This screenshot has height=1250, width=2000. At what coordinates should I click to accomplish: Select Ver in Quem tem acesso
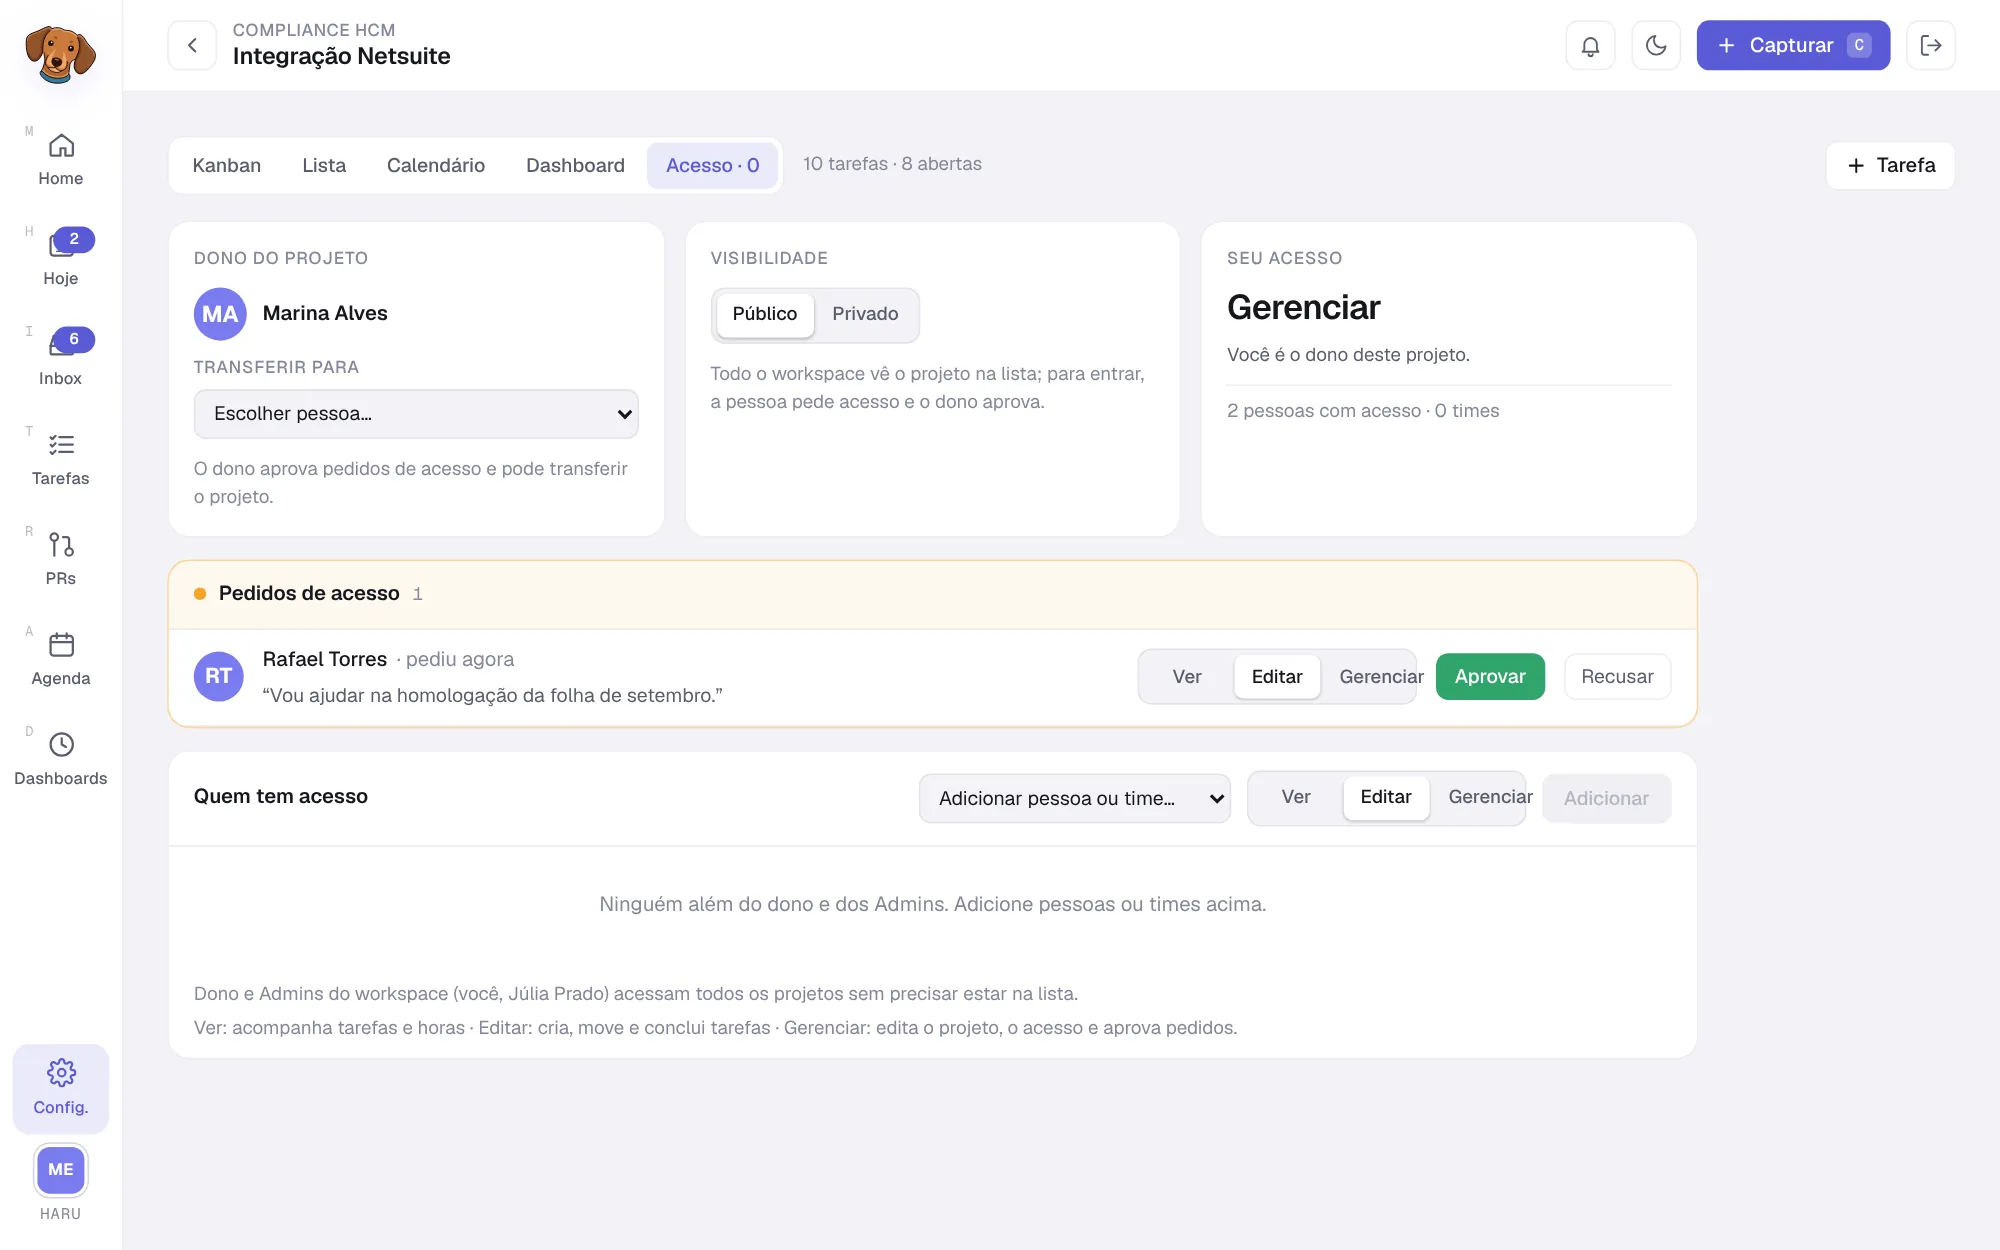[1296, 797]
